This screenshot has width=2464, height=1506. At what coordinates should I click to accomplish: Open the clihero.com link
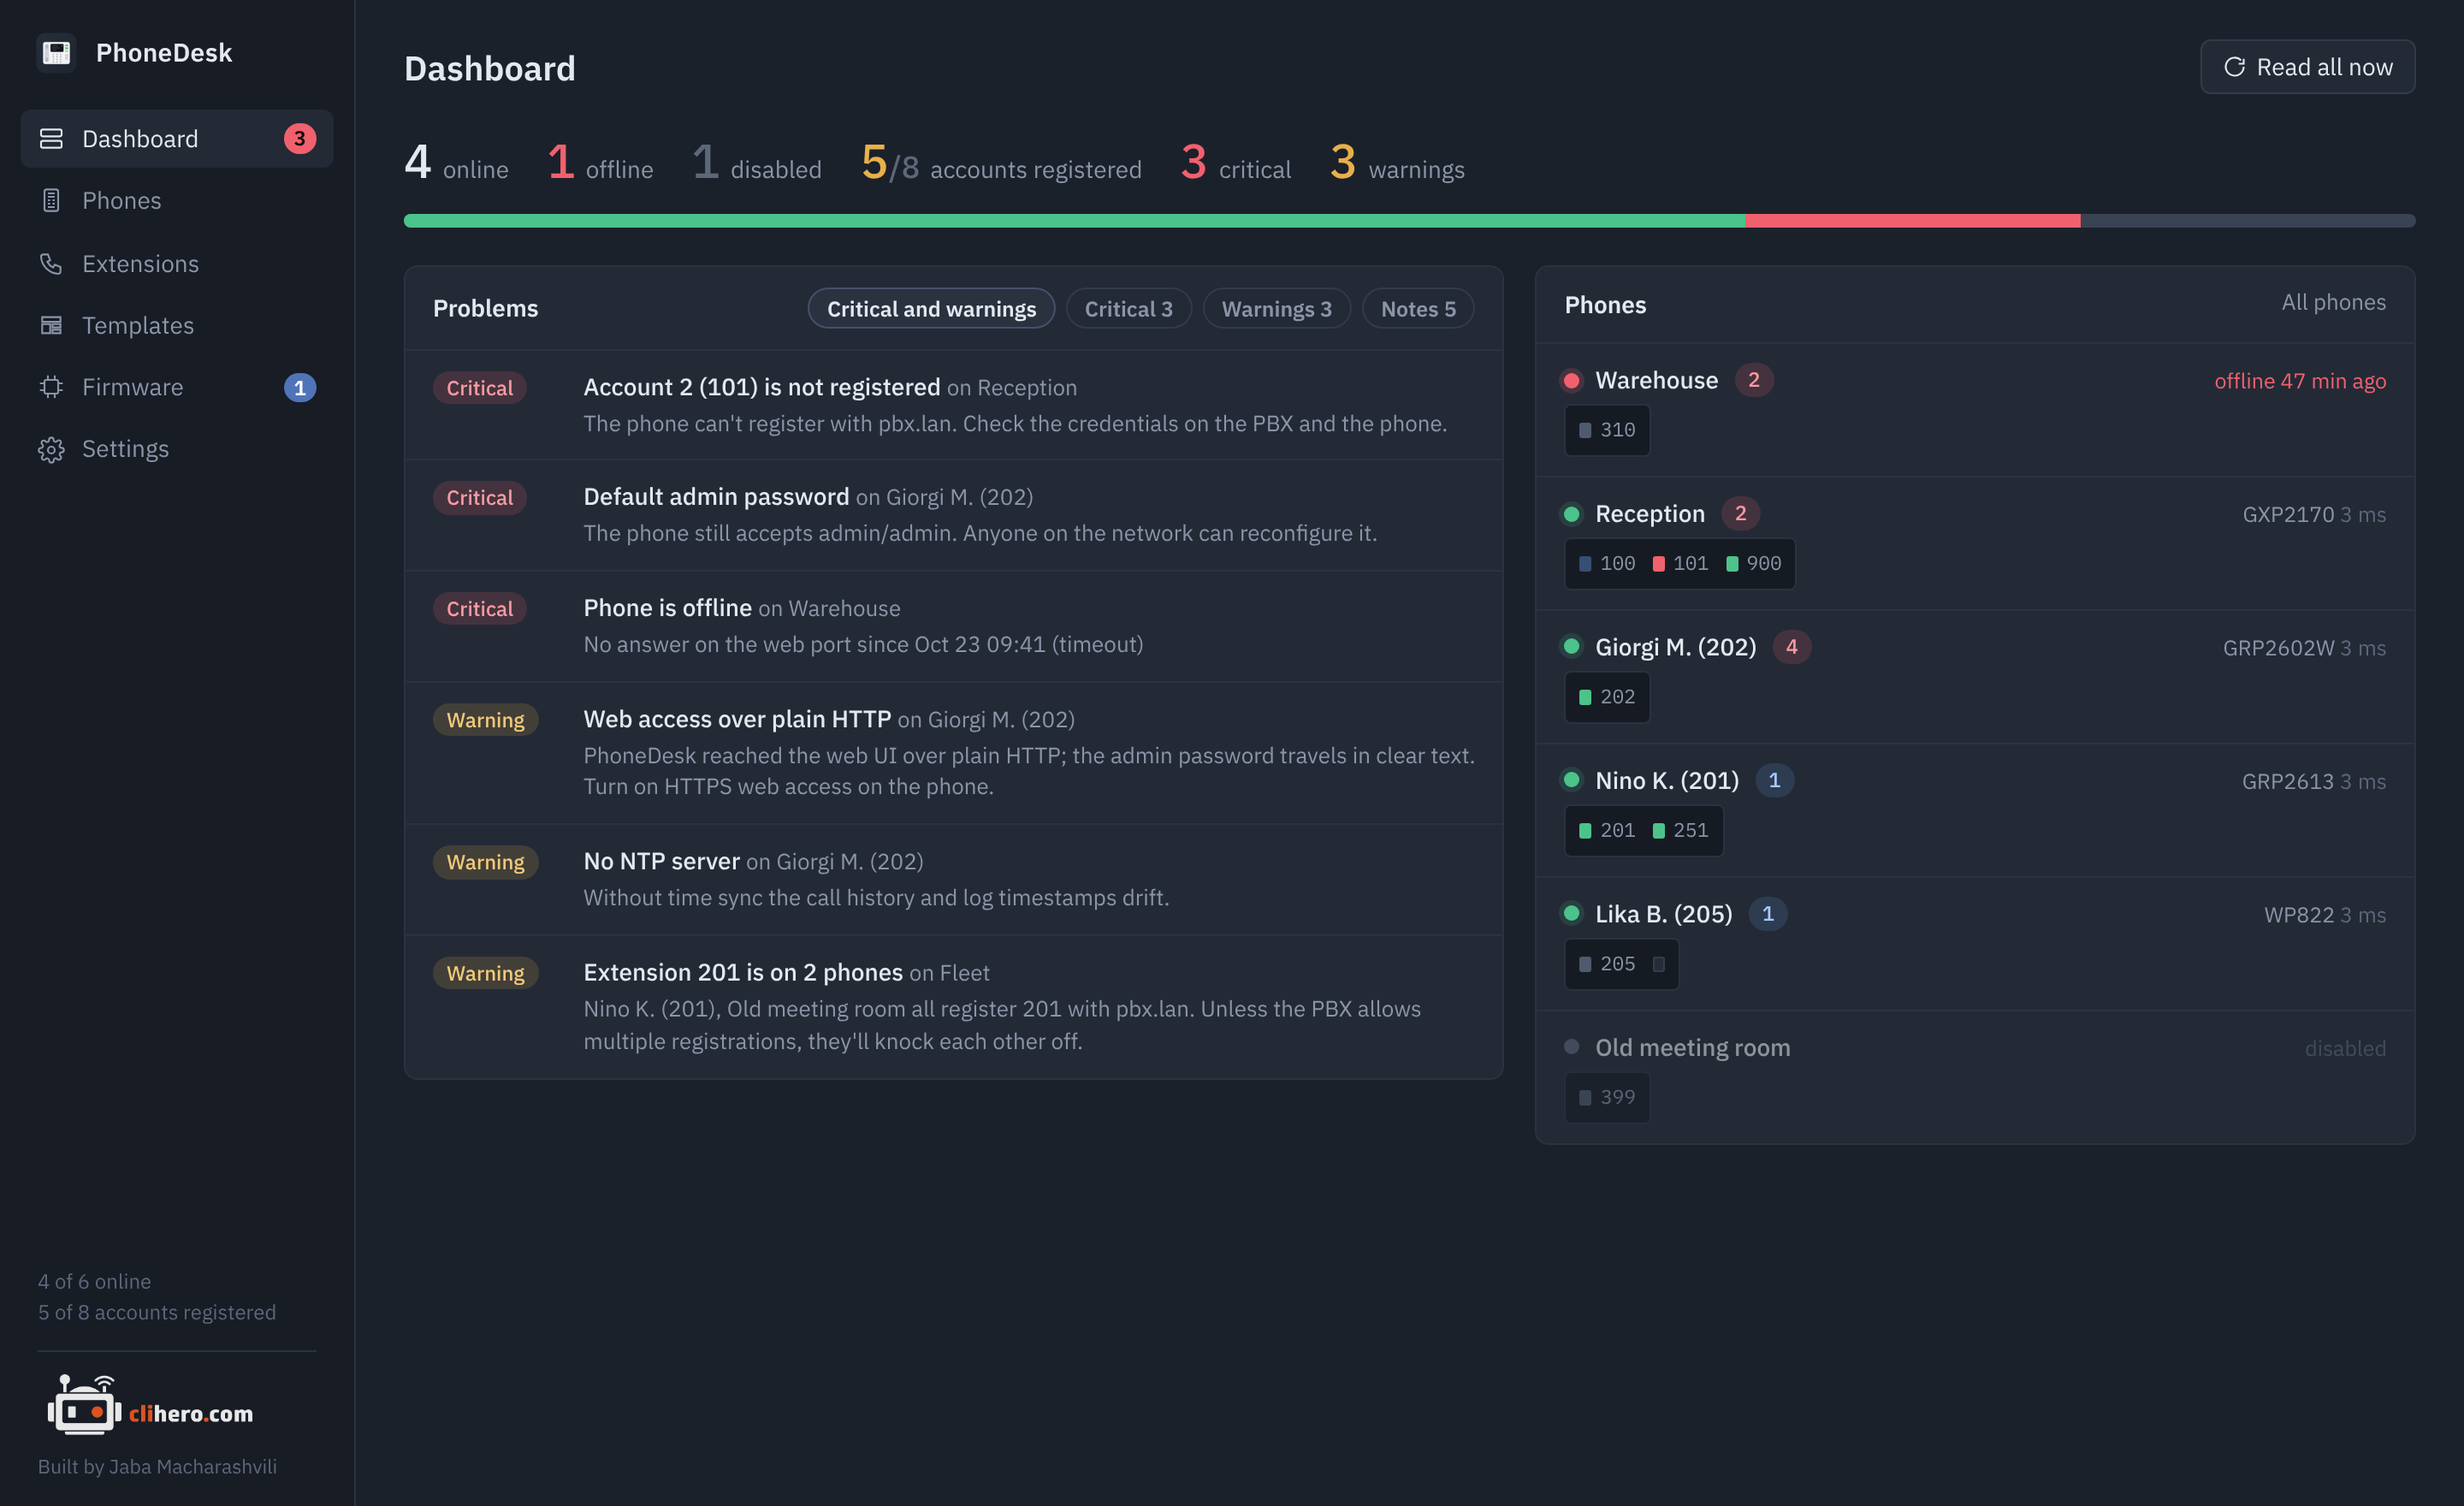[150, 1405]
